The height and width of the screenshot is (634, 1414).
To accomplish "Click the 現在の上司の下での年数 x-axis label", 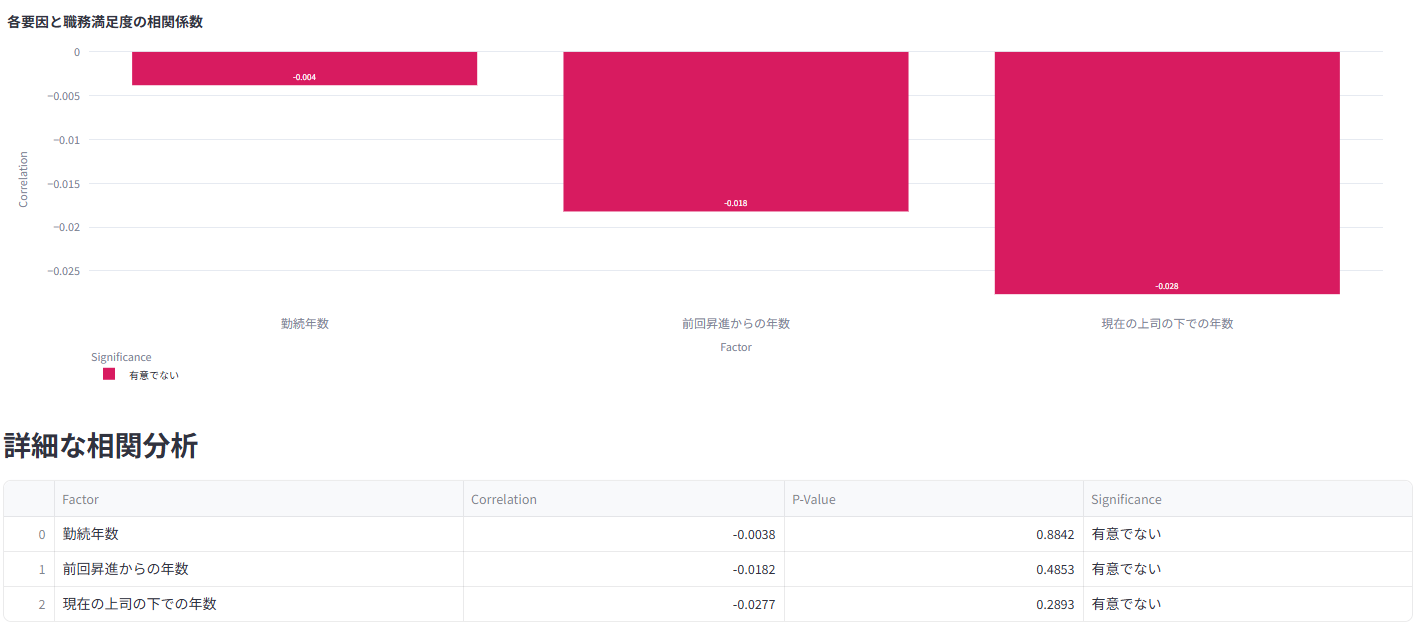I will tap(1167, 324).
